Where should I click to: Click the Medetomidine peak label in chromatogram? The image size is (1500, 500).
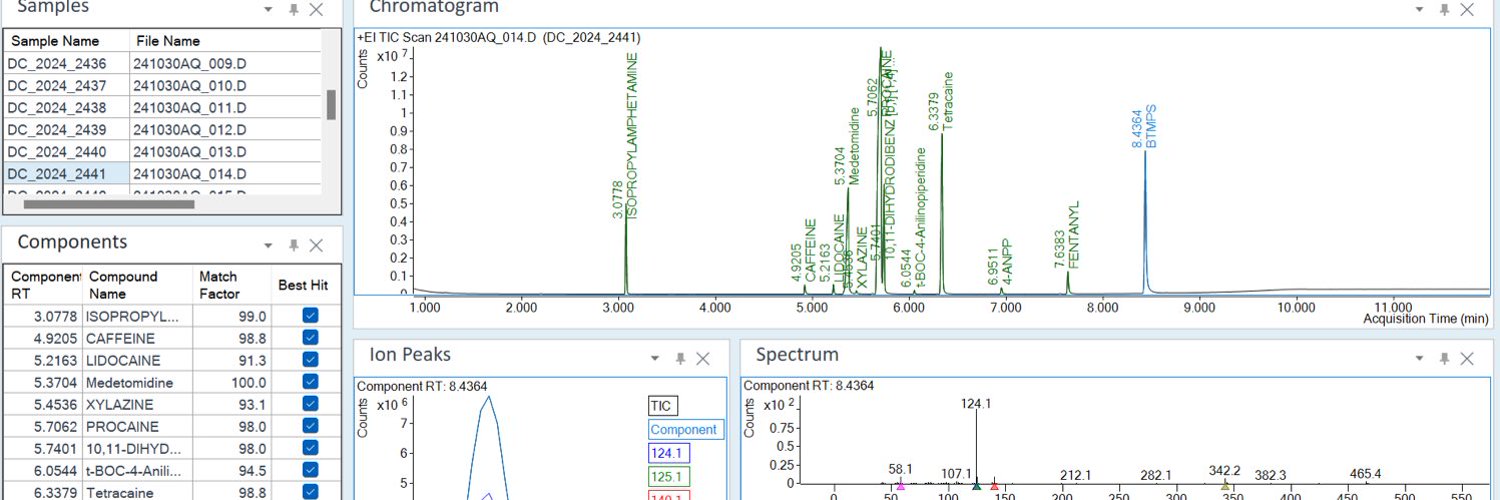(854, 146)
